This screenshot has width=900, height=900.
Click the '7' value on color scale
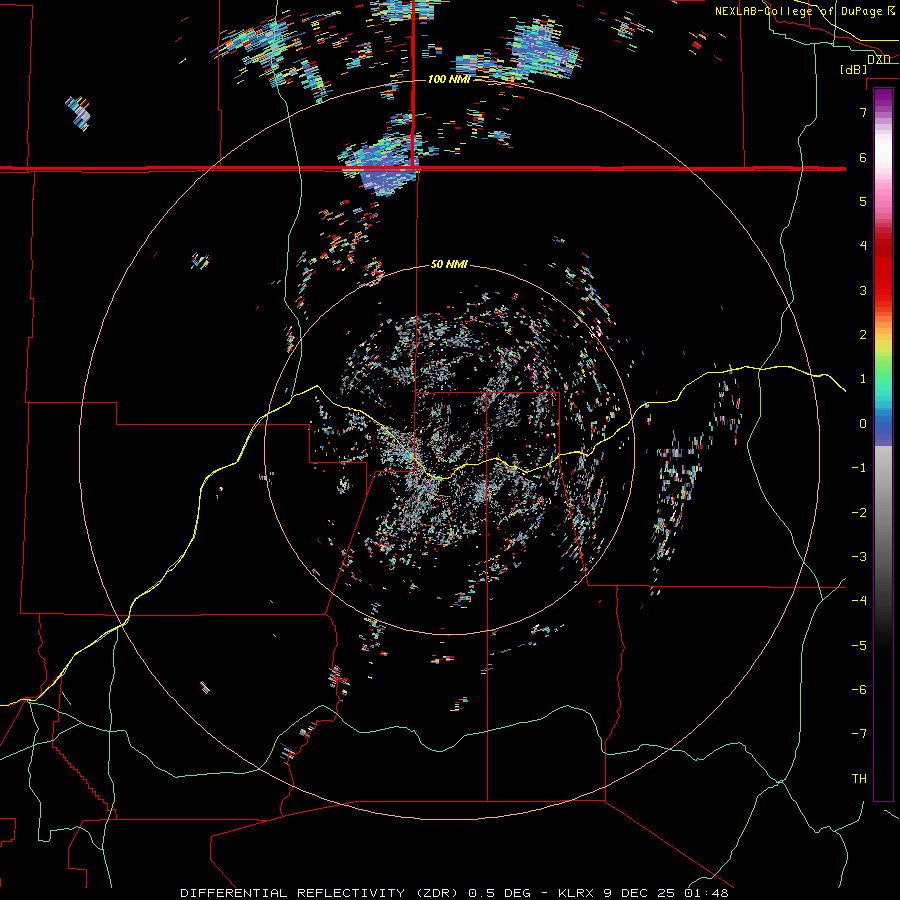coord(863,112)
